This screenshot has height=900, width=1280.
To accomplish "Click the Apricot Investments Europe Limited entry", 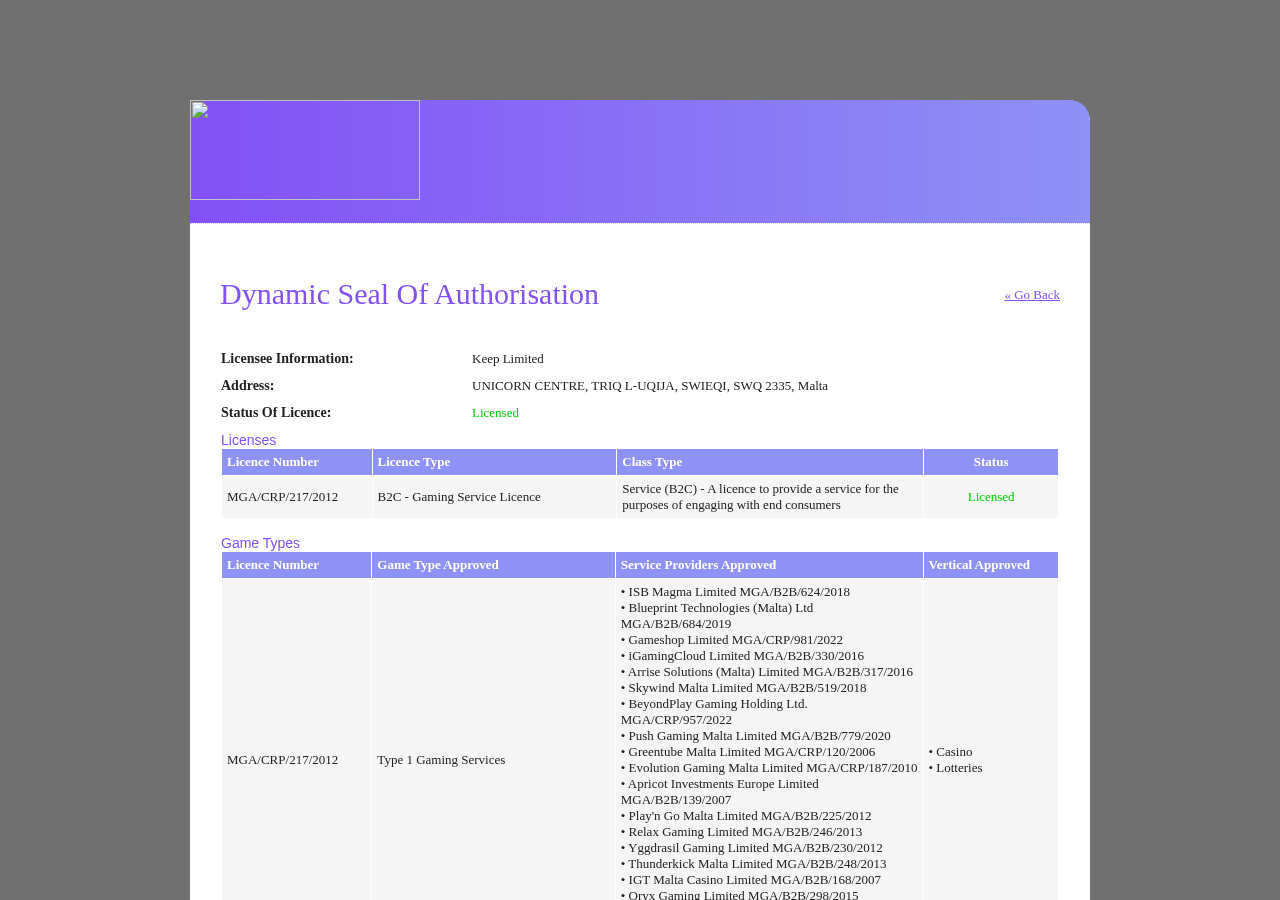I will (x=720, y=792).
